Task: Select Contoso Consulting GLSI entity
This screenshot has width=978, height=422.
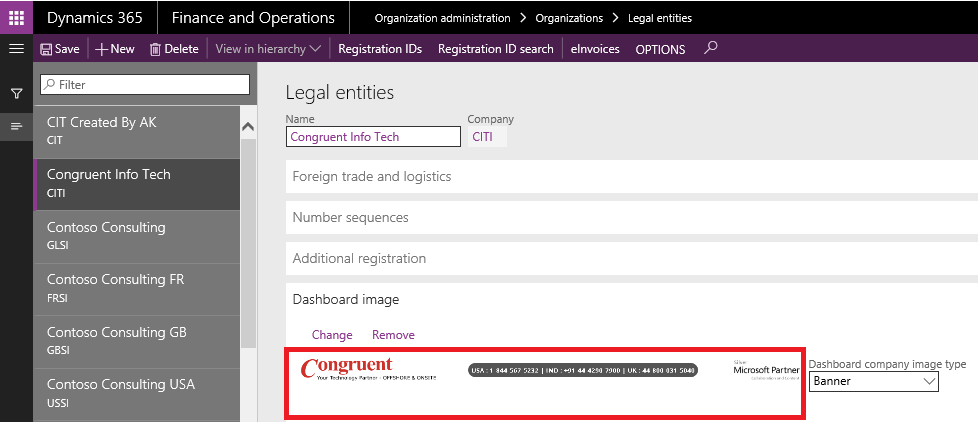Action: point(137,236)
